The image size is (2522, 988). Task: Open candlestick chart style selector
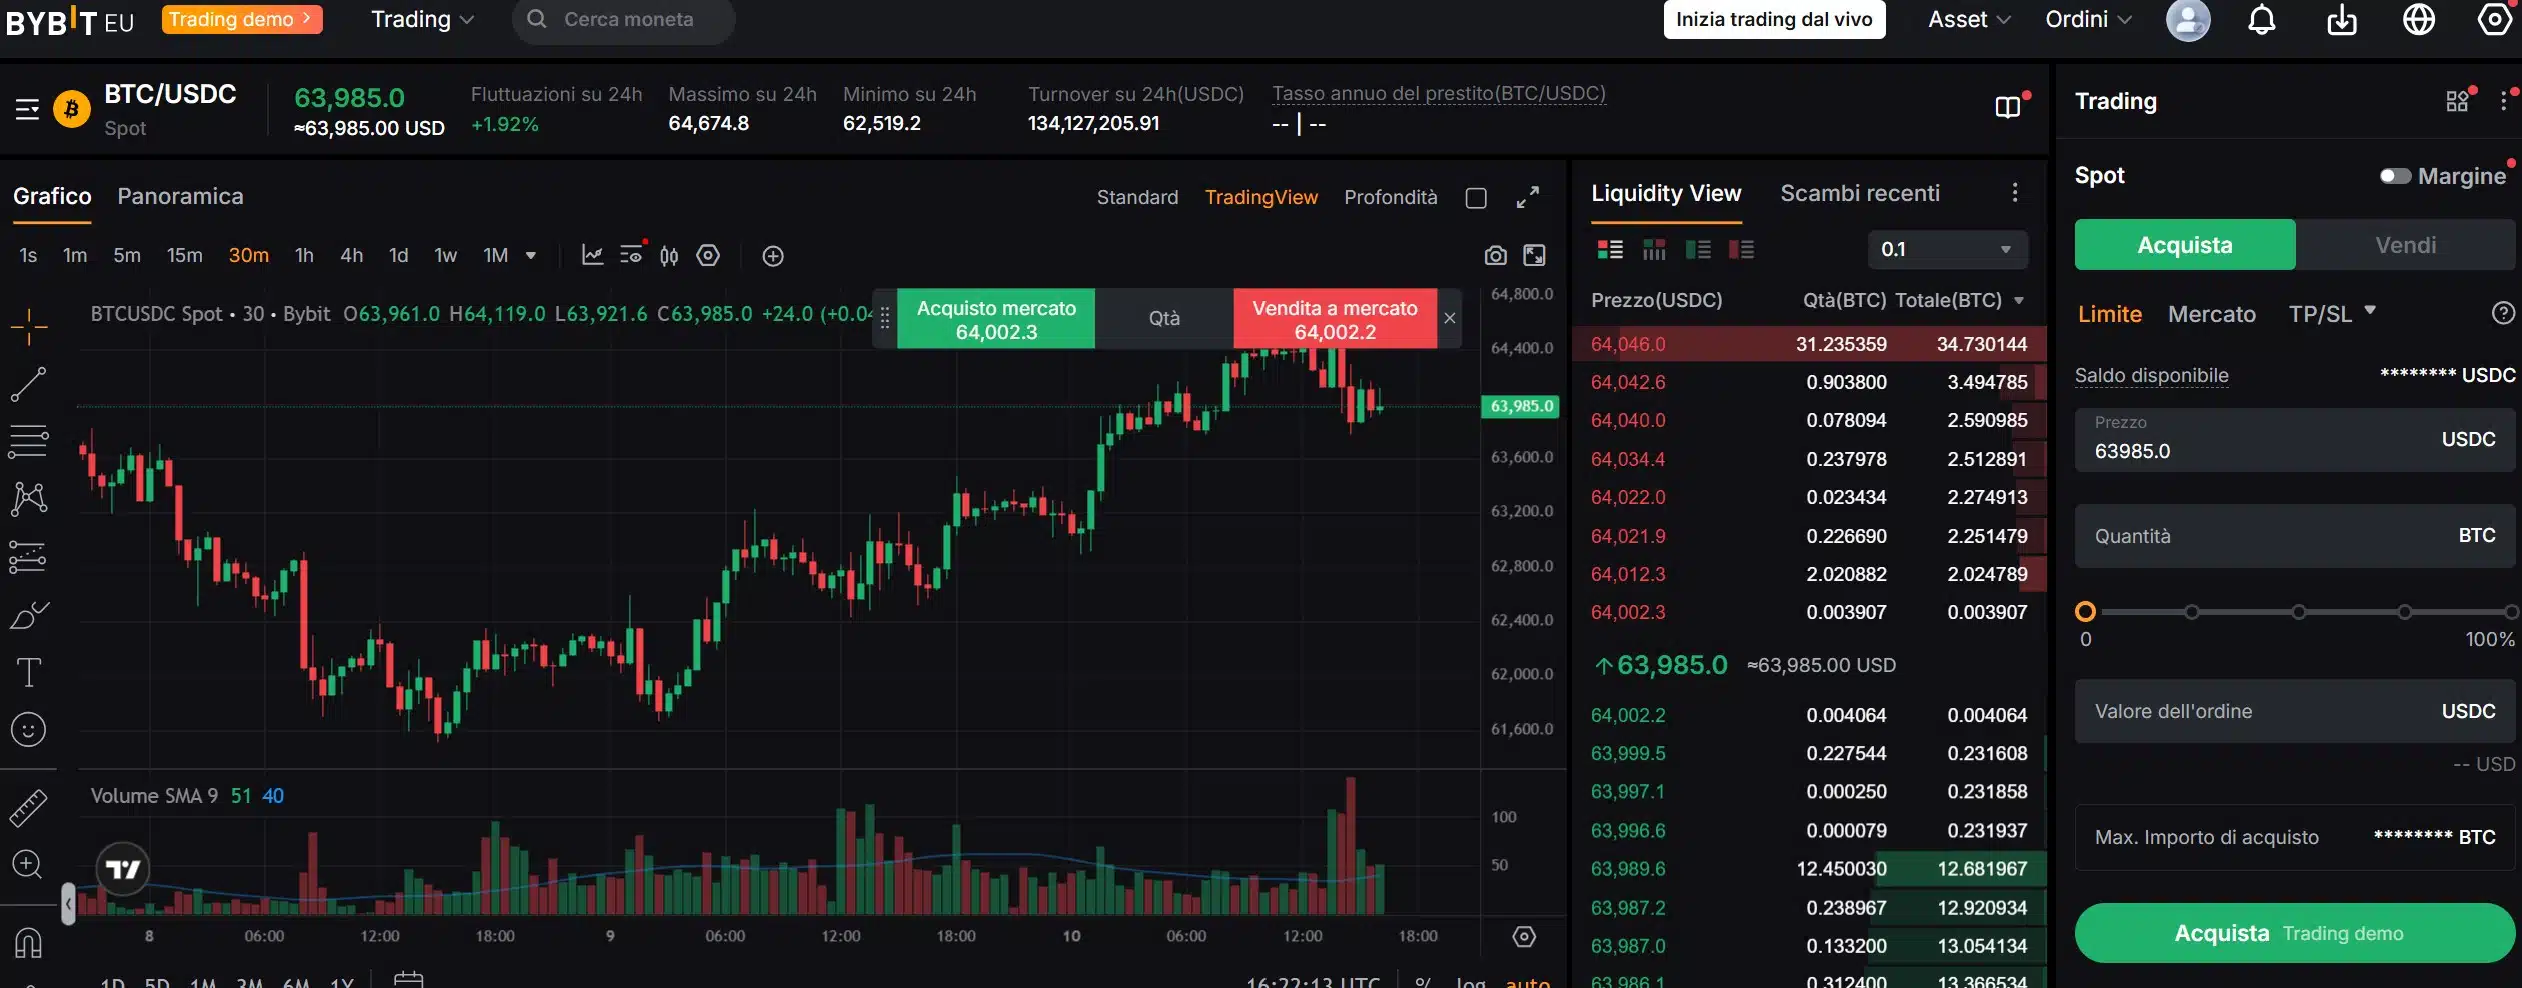(x=669, y=256)
